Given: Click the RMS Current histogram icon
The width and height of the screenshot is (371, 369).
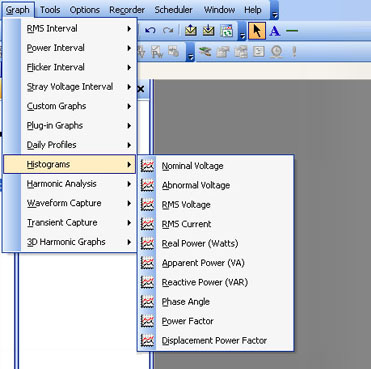Looking at the screenshot, I should tap(147, 224).
